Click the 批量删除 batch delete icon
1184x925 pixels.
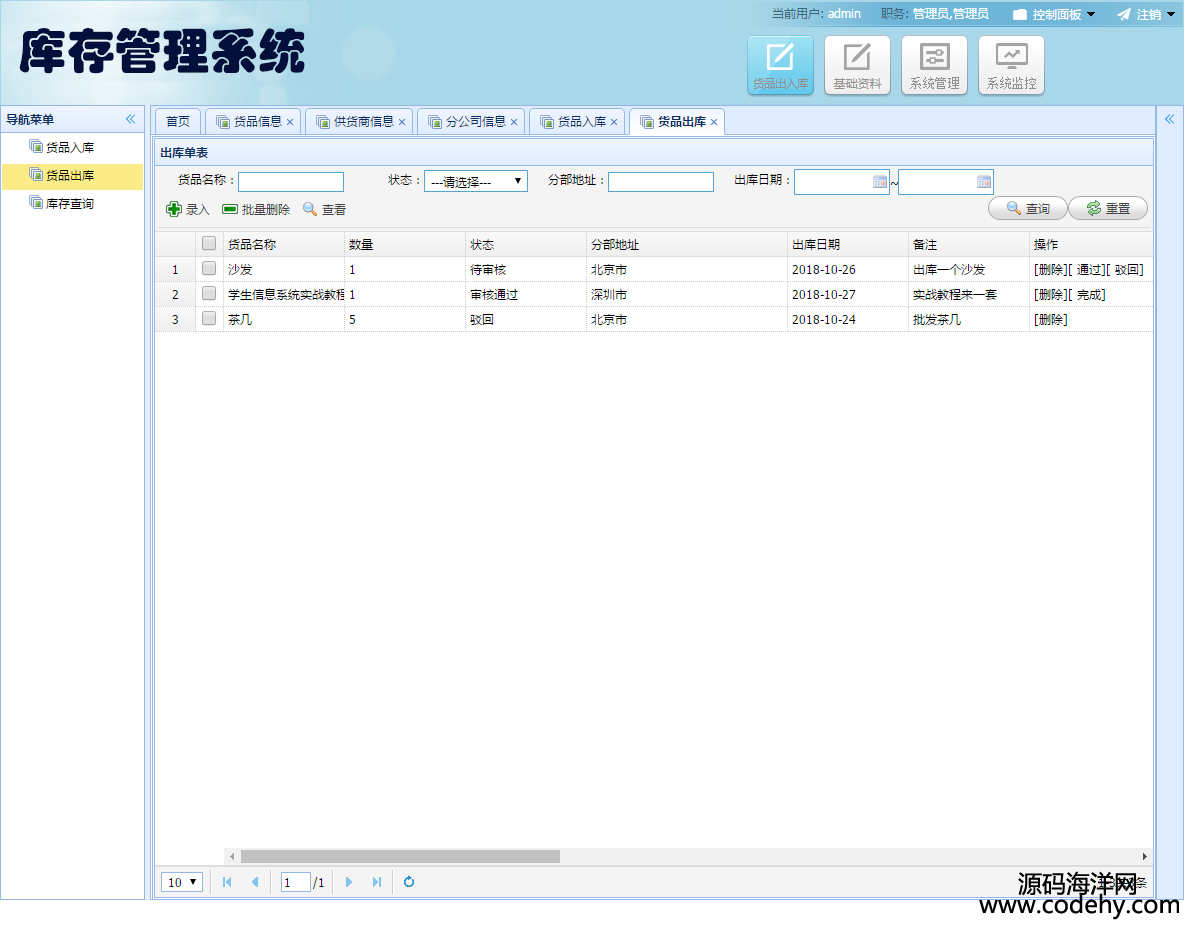click(230, 209)
